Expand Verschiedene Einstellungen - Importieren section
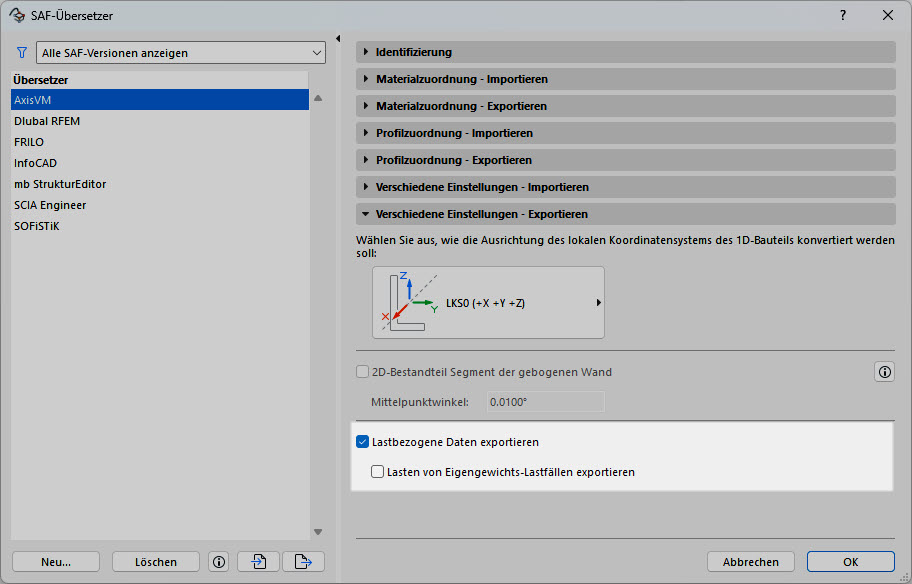This screenshot has height=584, width=912. coord(626,187)
